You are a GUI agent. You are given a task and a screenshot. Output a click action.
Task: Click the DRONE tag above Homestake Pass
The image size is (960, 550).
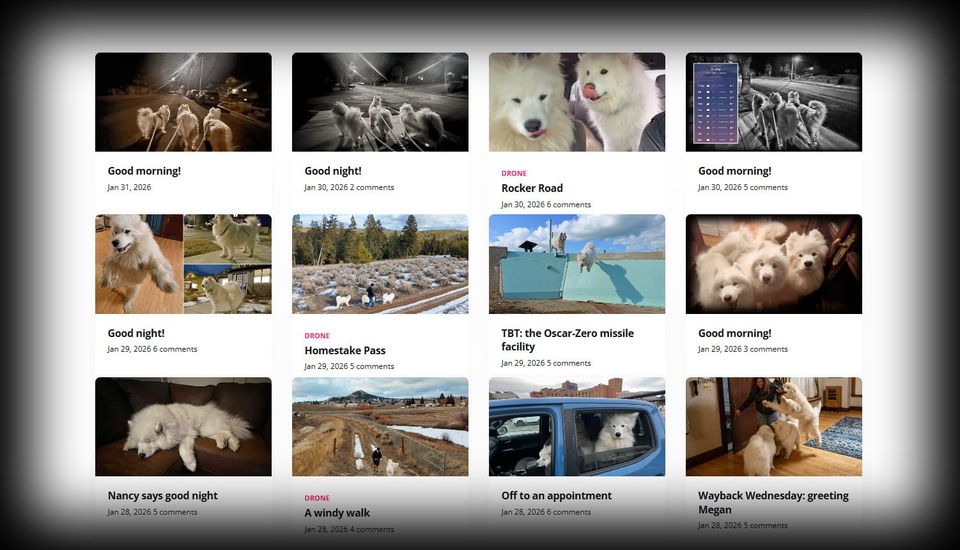pos(317,336)
